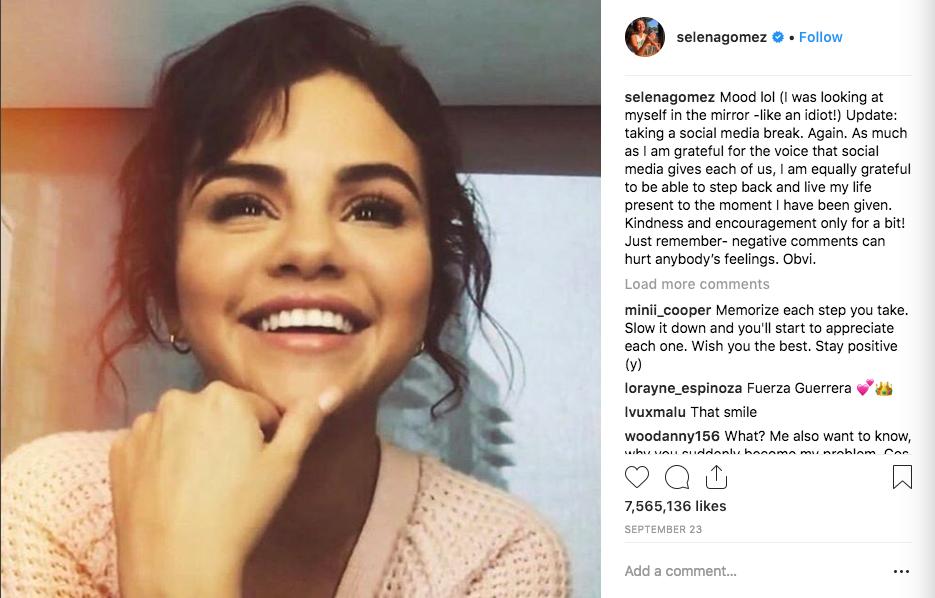Viewport: 935px width, 598px height.
Task: Save the post with the bookmark icon
Action: coord(902,477)
